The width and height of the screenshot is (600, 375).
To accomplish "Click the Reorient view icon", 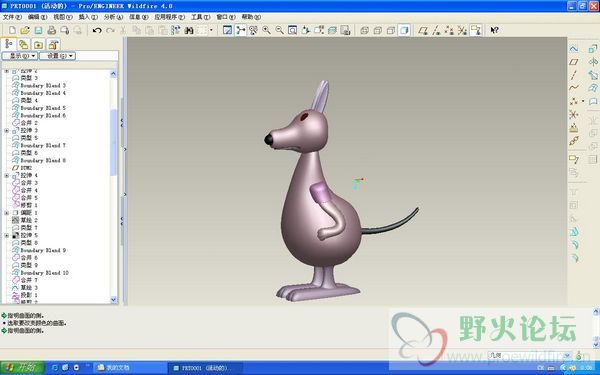I will [306, 30].
